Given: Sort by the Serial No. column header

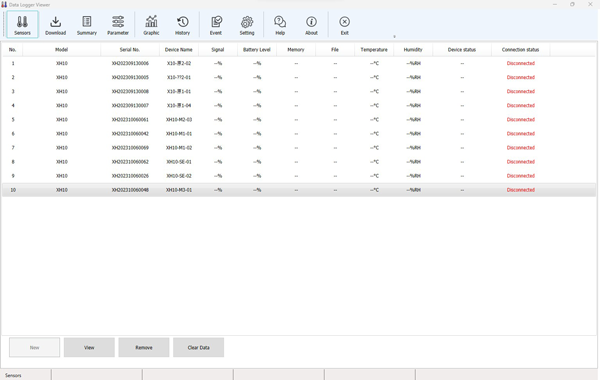Looking at the screenshot, I should tap(130, 50).
